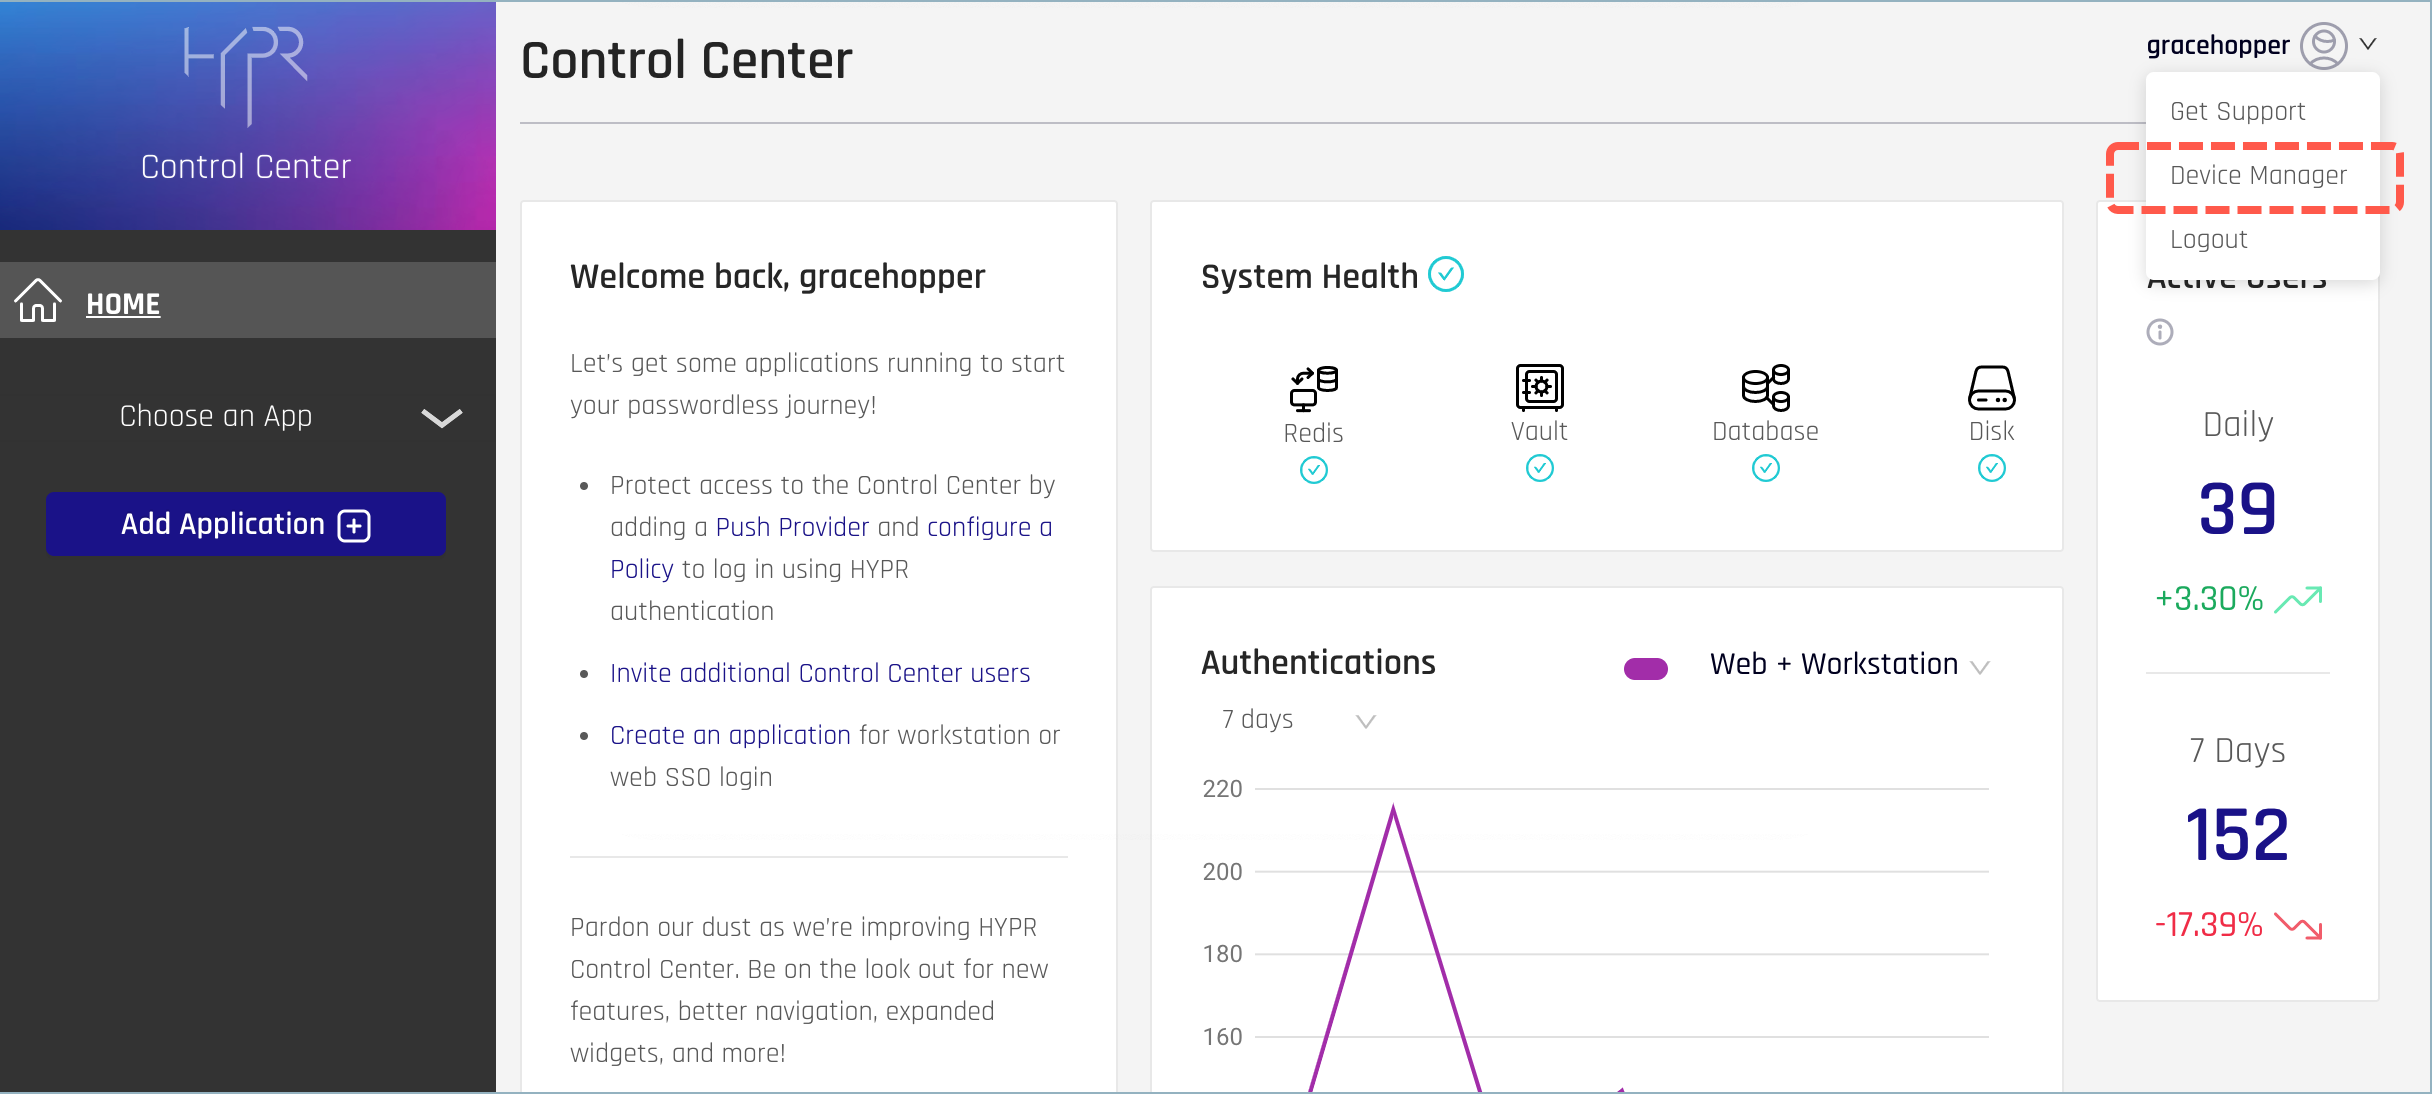
Task: Open the Web + Workstation filter dropdown
Action: [x=1979, y=667]
